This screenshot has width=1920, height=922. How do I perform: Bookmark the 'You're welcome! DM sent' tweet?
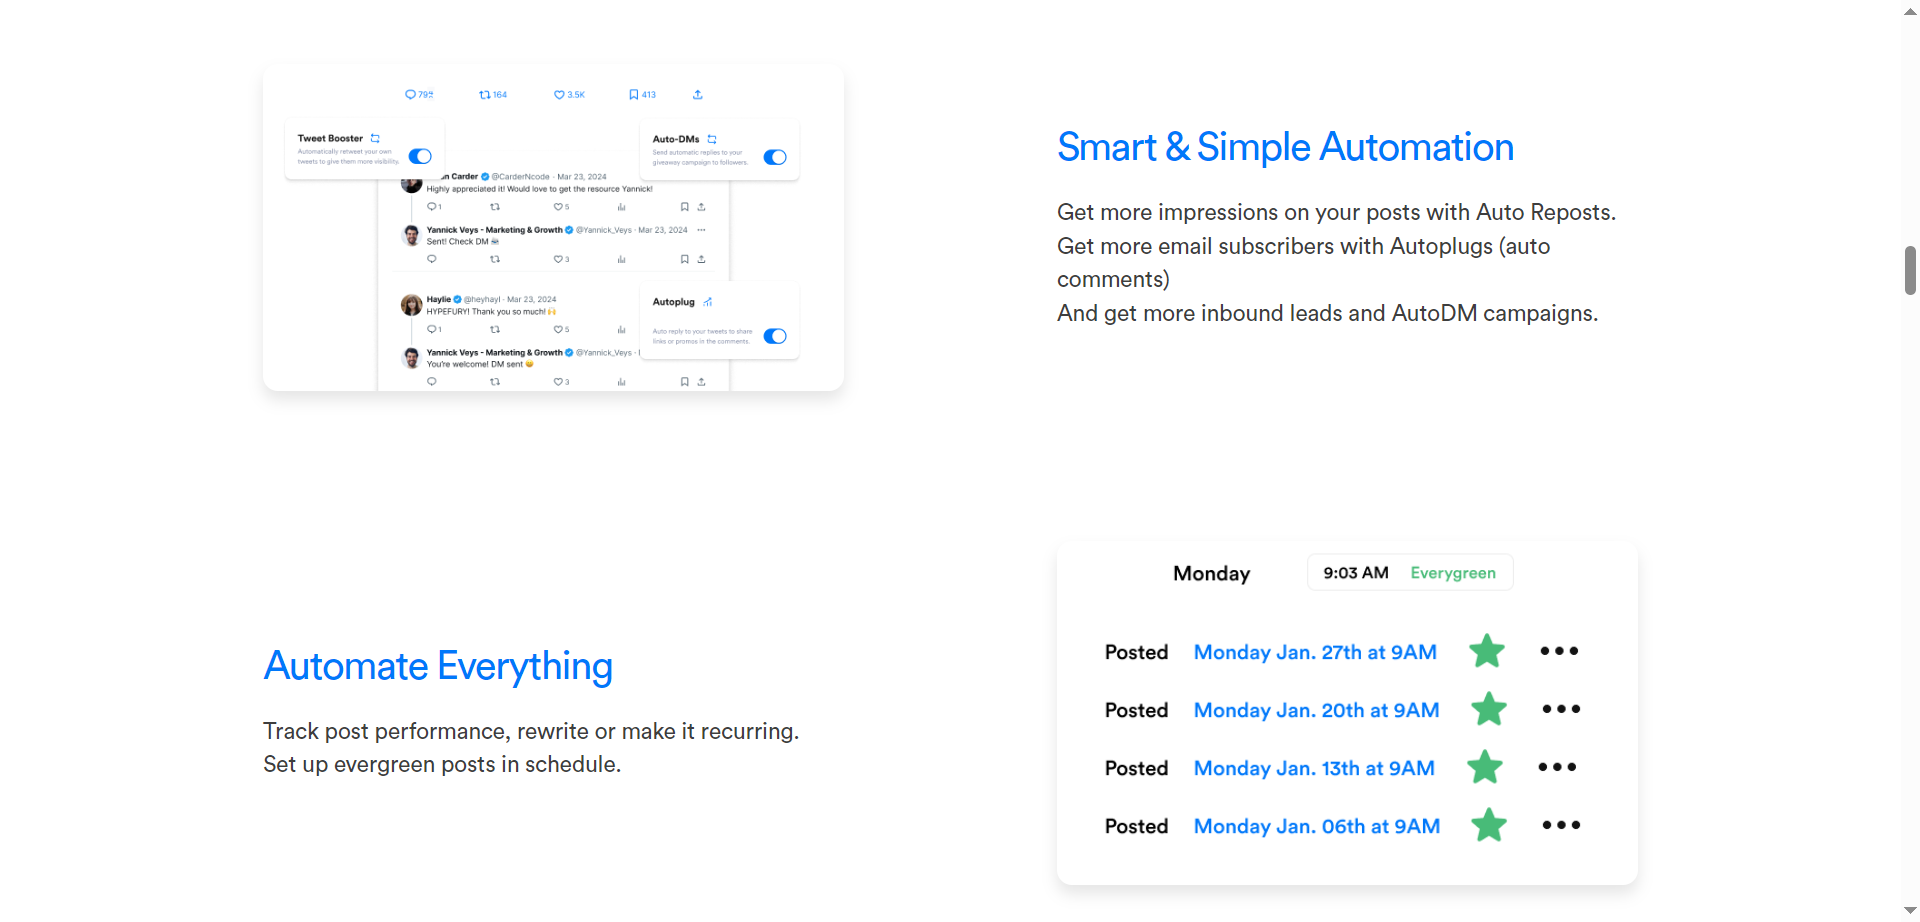[x=684, y=382]
